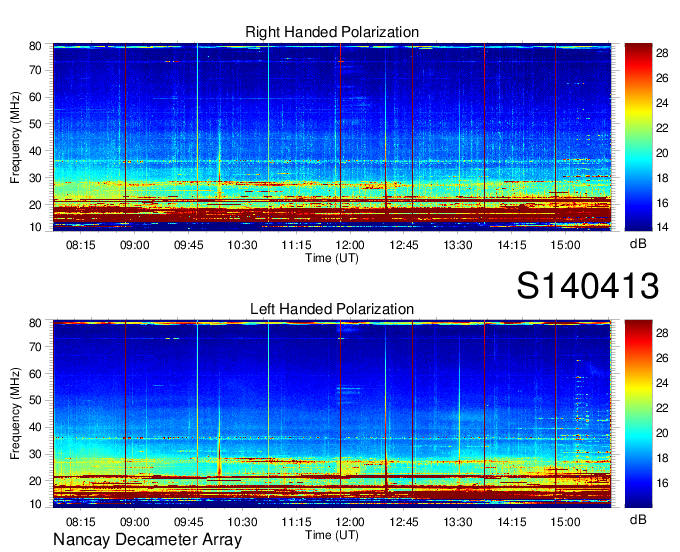
Task: Click the 10:30 tick under Right Handed plot
Action: coord(242,245)
